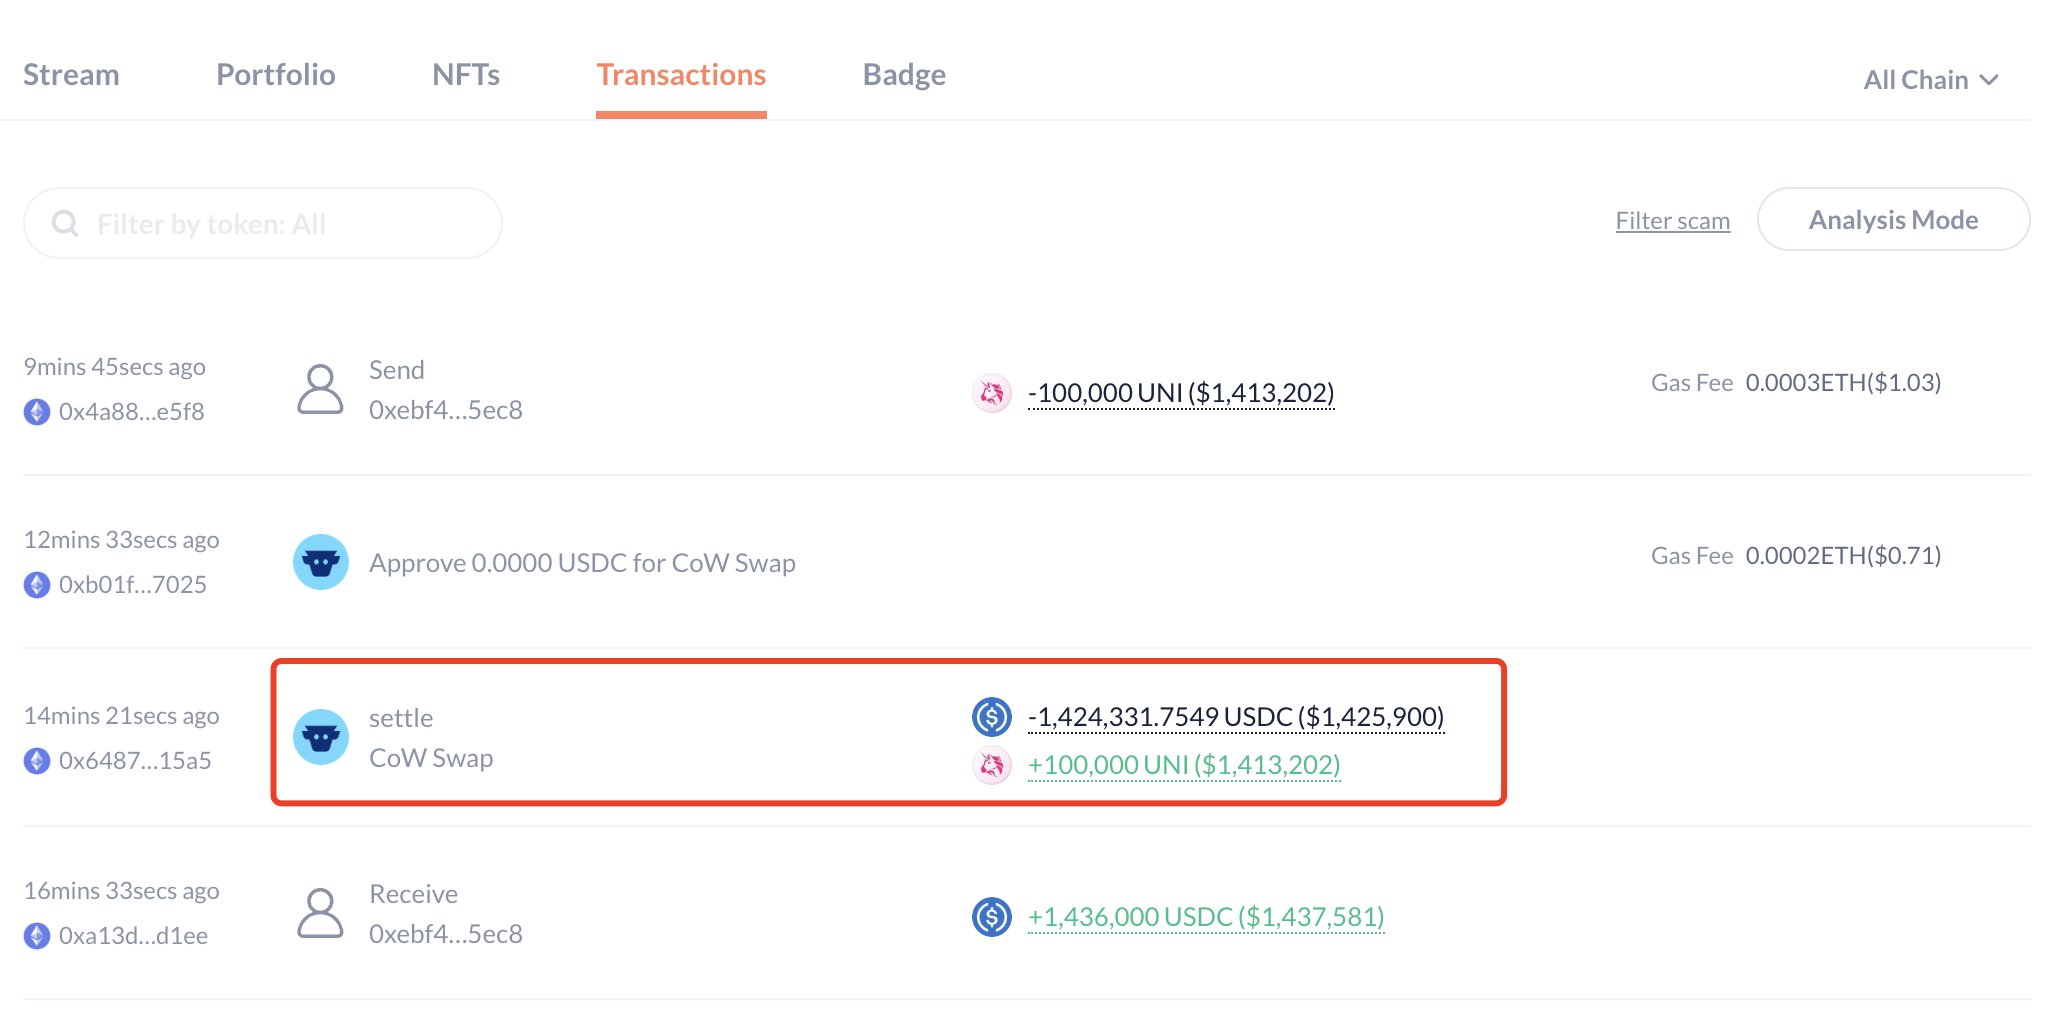Viewport: 2052px width, 1020px height.
Task: Open the NFTs tab
Action: [x=465, y=75]
